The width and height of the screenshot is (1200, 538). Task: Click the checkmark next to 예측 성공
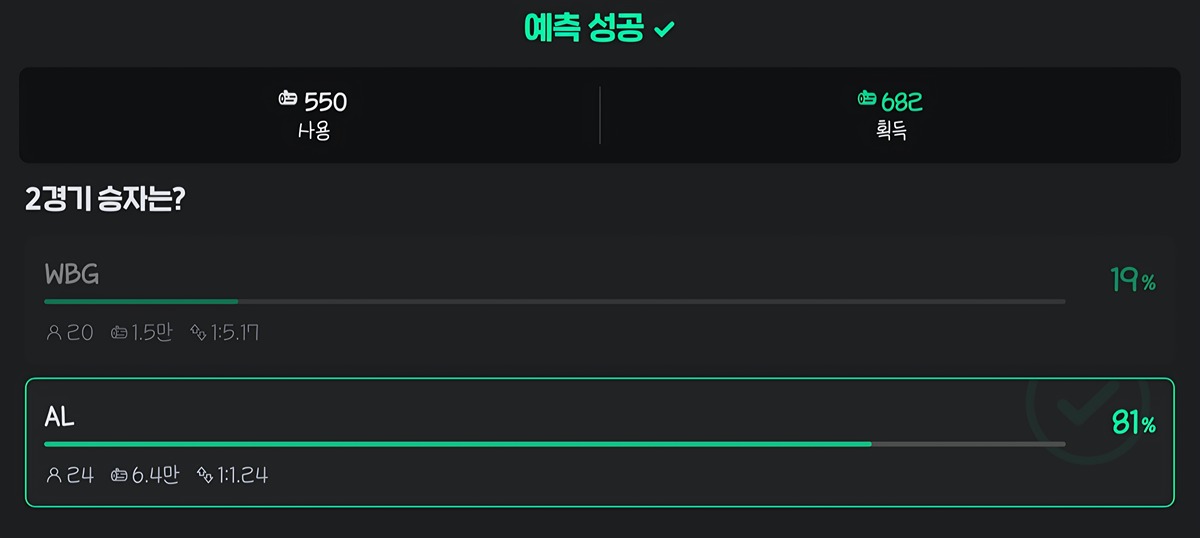pos(664,29)
